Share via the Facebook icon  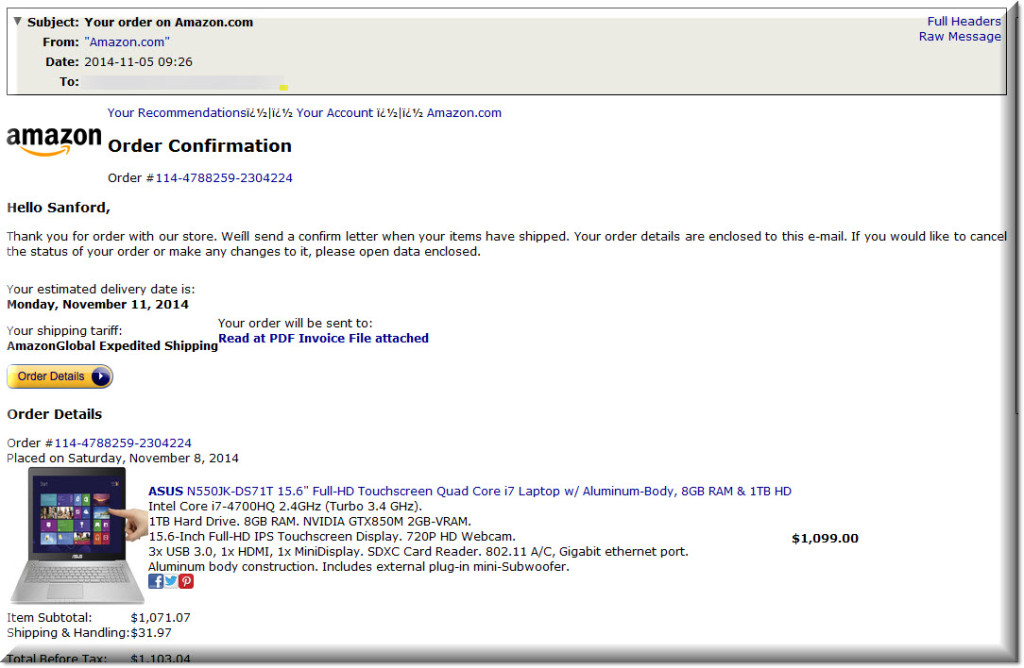(155, 582)
